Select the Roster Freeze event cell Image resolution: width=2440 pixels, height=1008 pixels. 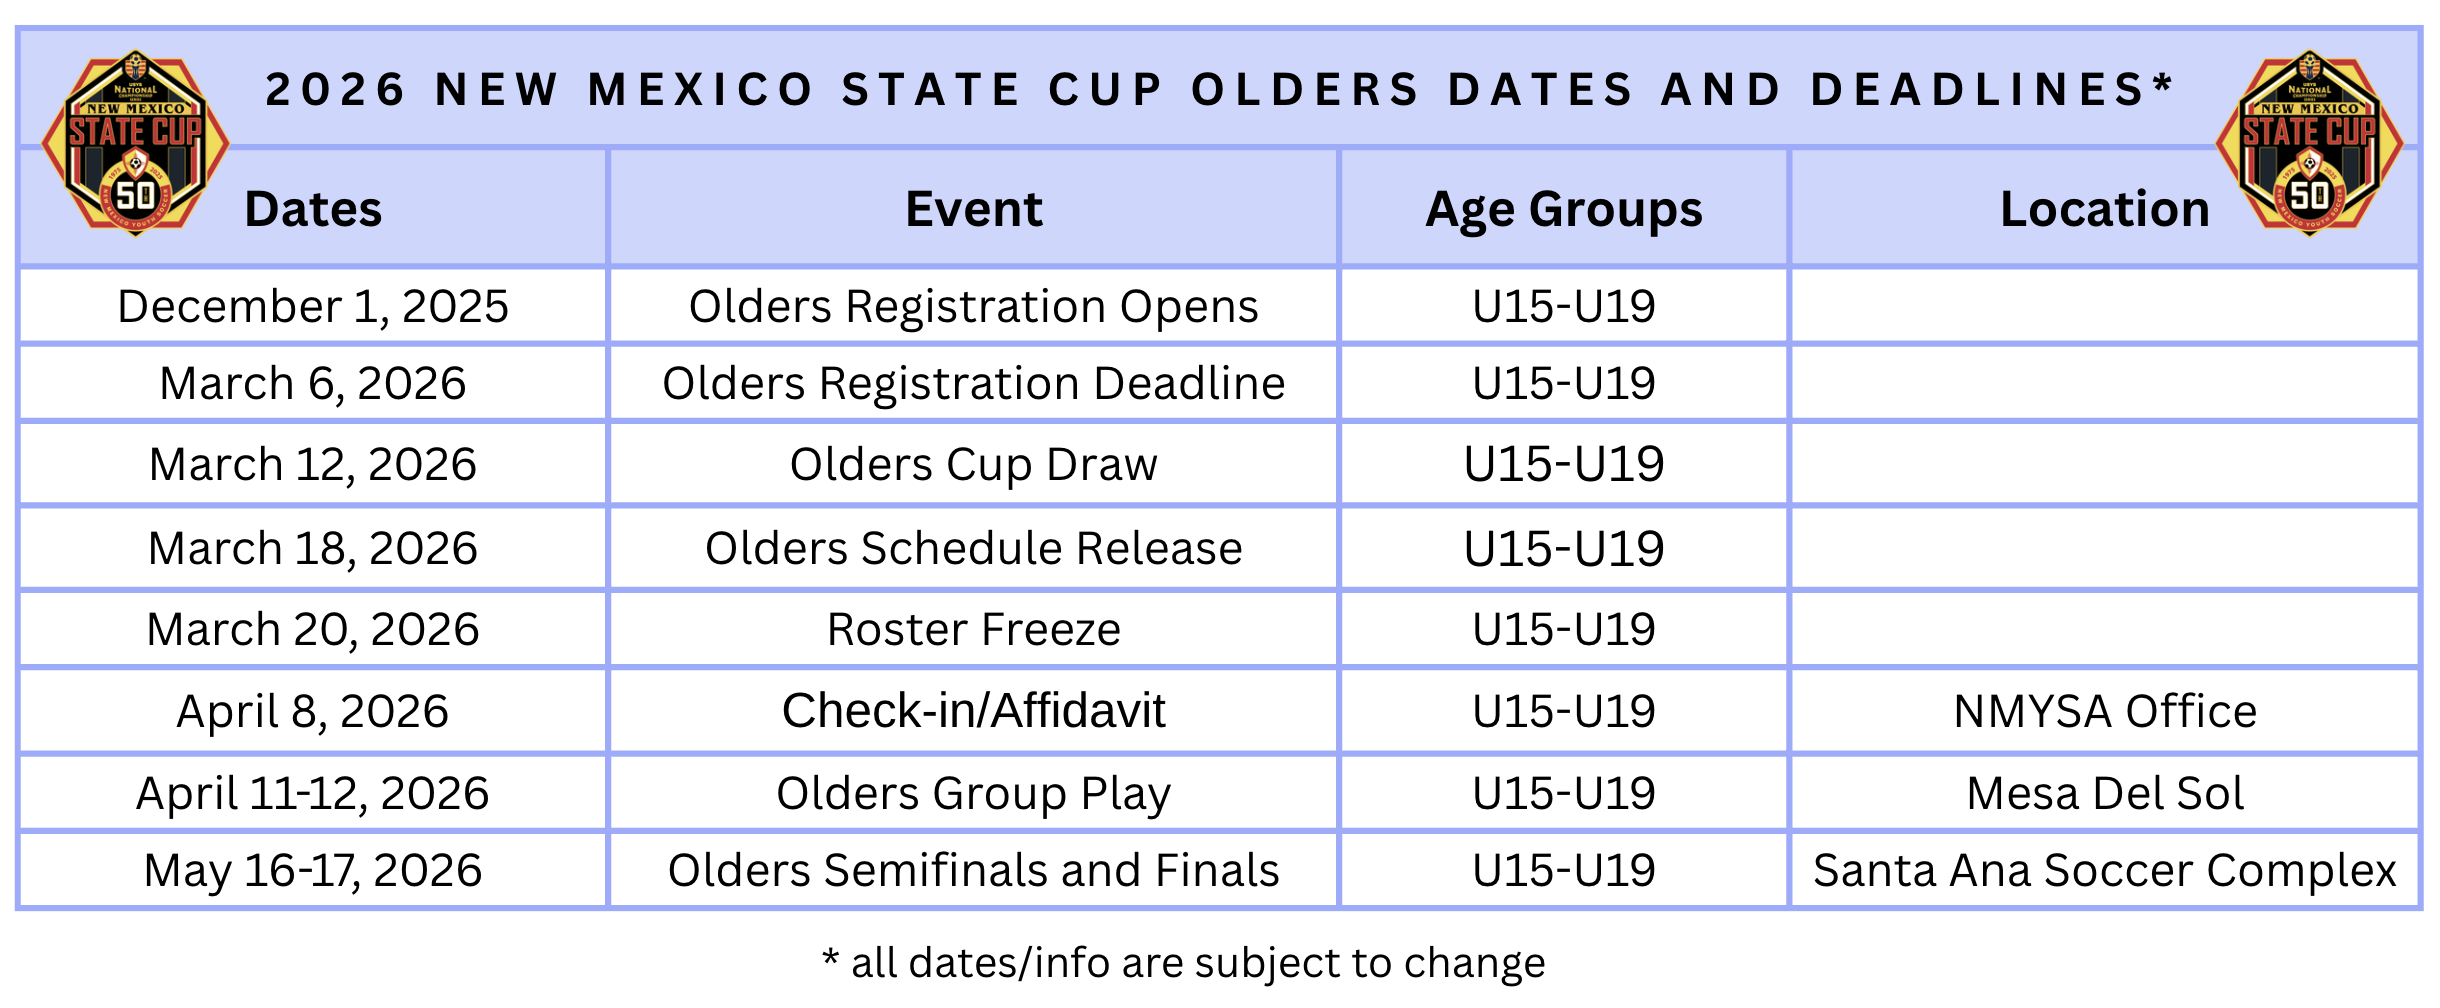pyautogui.click(x=973, y=630)
